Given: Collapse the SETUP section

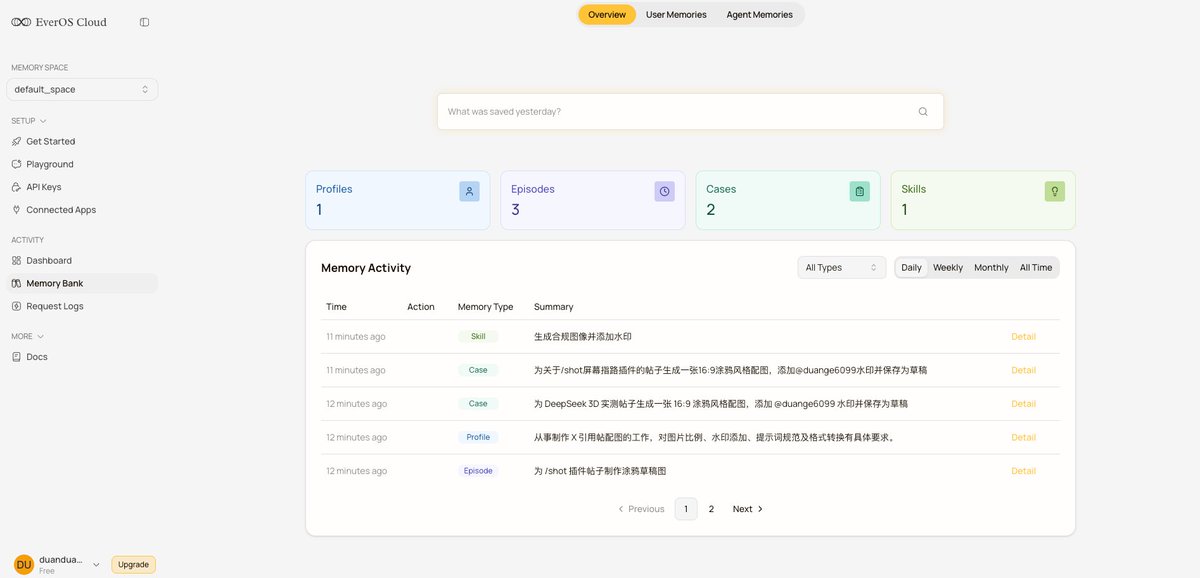Looking at the screenshot, I should coord(29,121).
